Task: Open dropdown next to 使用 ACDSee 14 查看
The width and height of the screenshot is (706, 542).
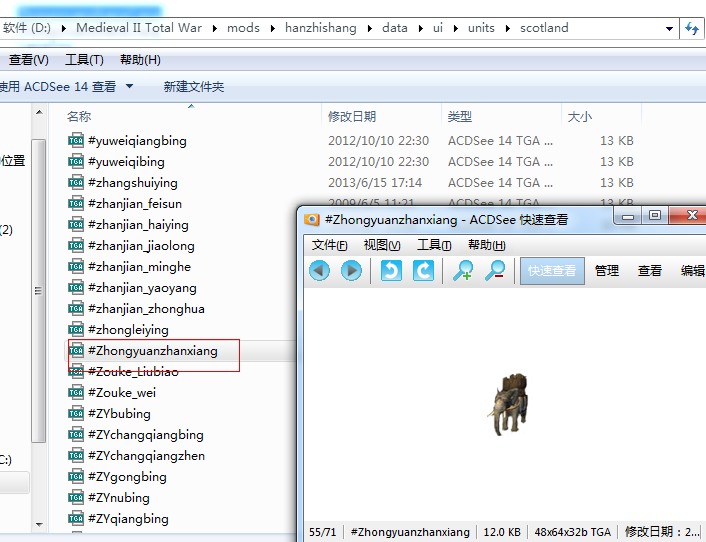Action: (129, 86)
